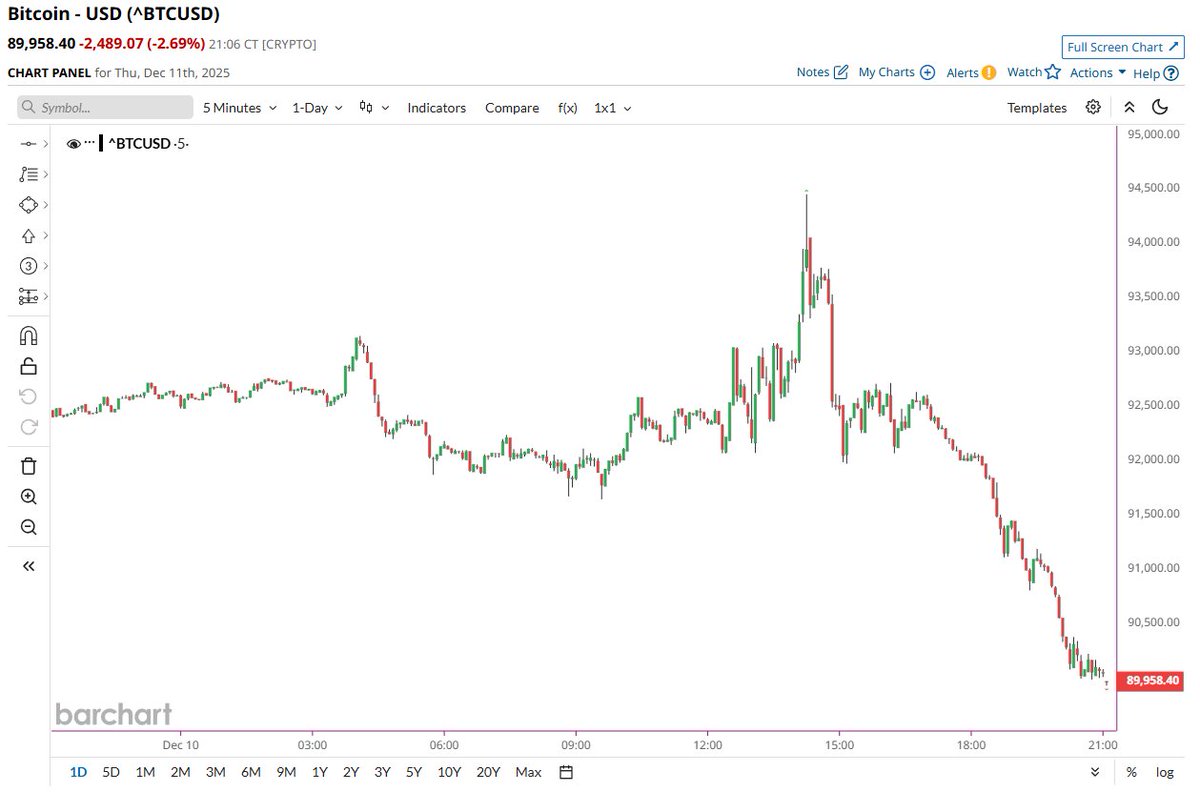
Task: Click the trash delete drawings icon
Action: (x=28, y=466)
